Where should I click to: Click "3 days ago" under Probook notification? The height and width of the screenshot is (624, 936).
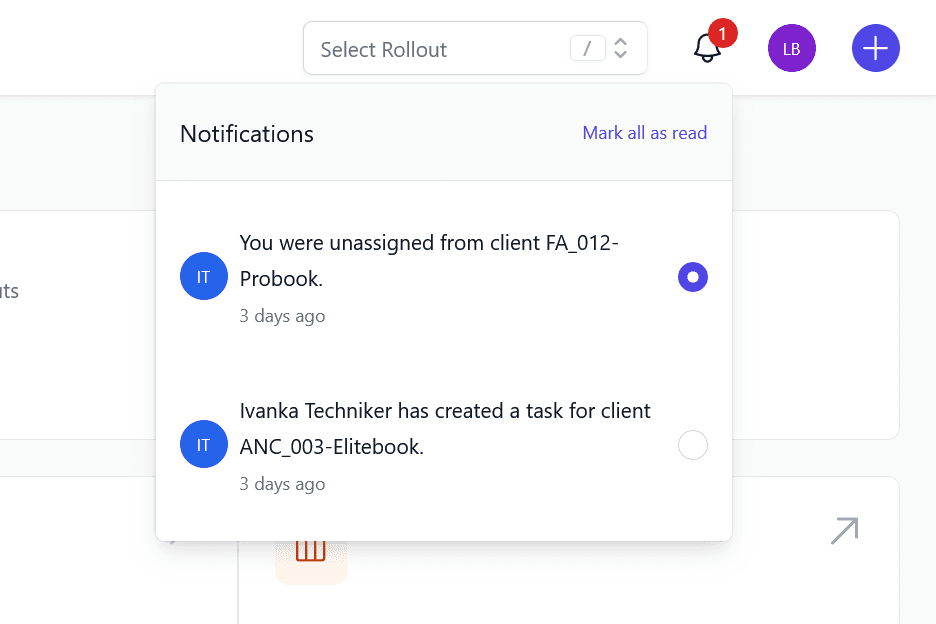[x=282, y=316]
